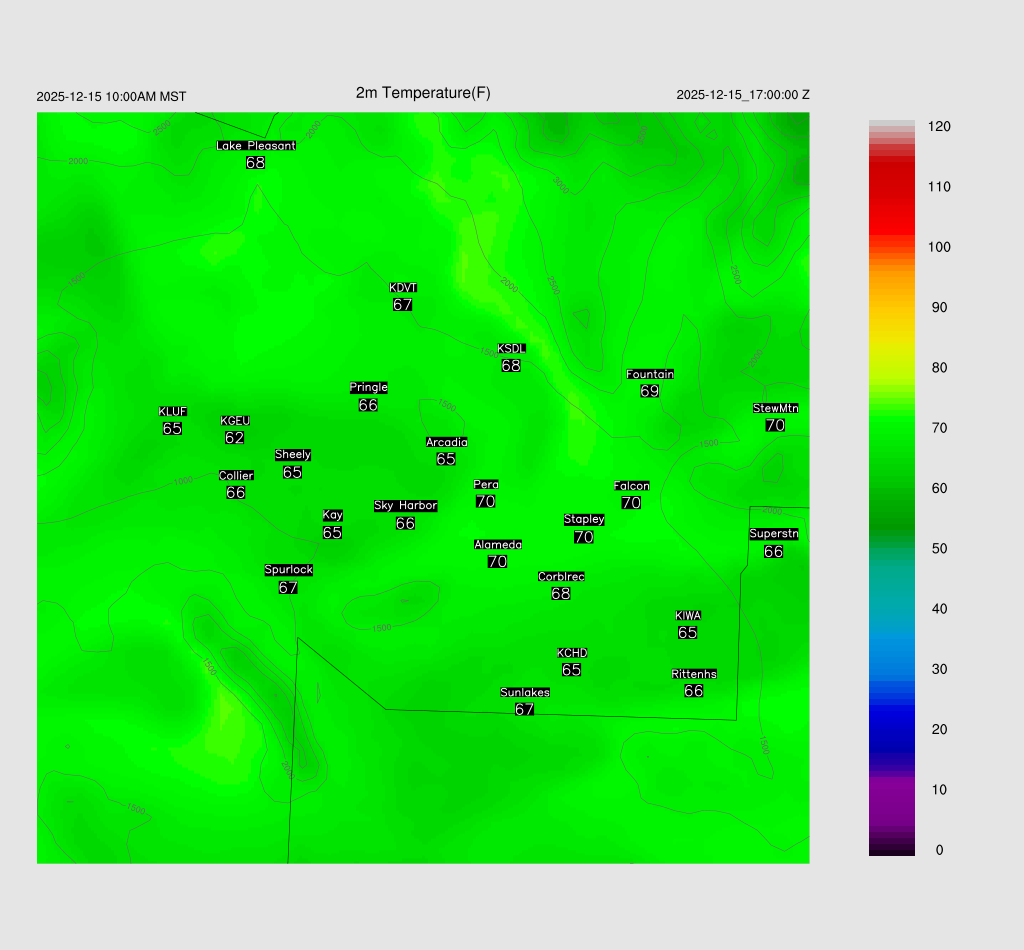Click the KSDL temperature reading

511,366
